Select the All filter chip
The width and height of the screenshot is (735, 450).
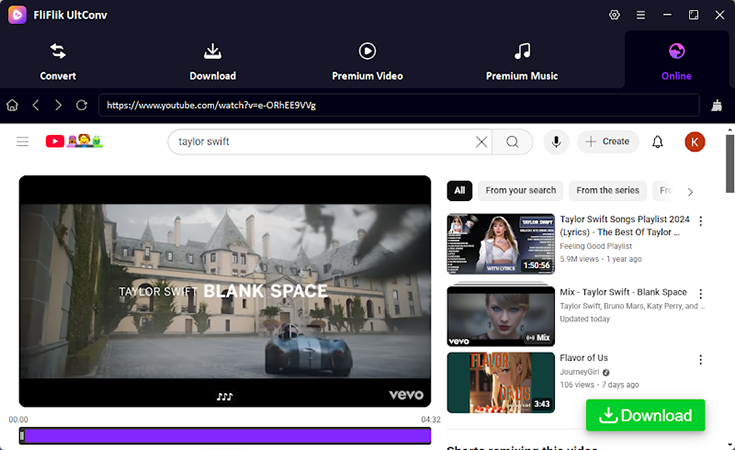tap(459, 190)
